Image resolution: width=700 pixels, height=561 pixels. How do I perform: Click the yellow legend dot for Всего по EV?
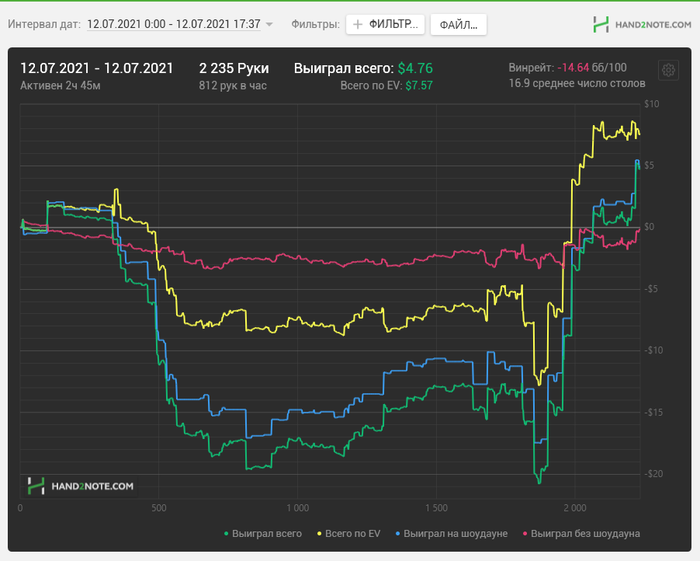coord(319,534)
